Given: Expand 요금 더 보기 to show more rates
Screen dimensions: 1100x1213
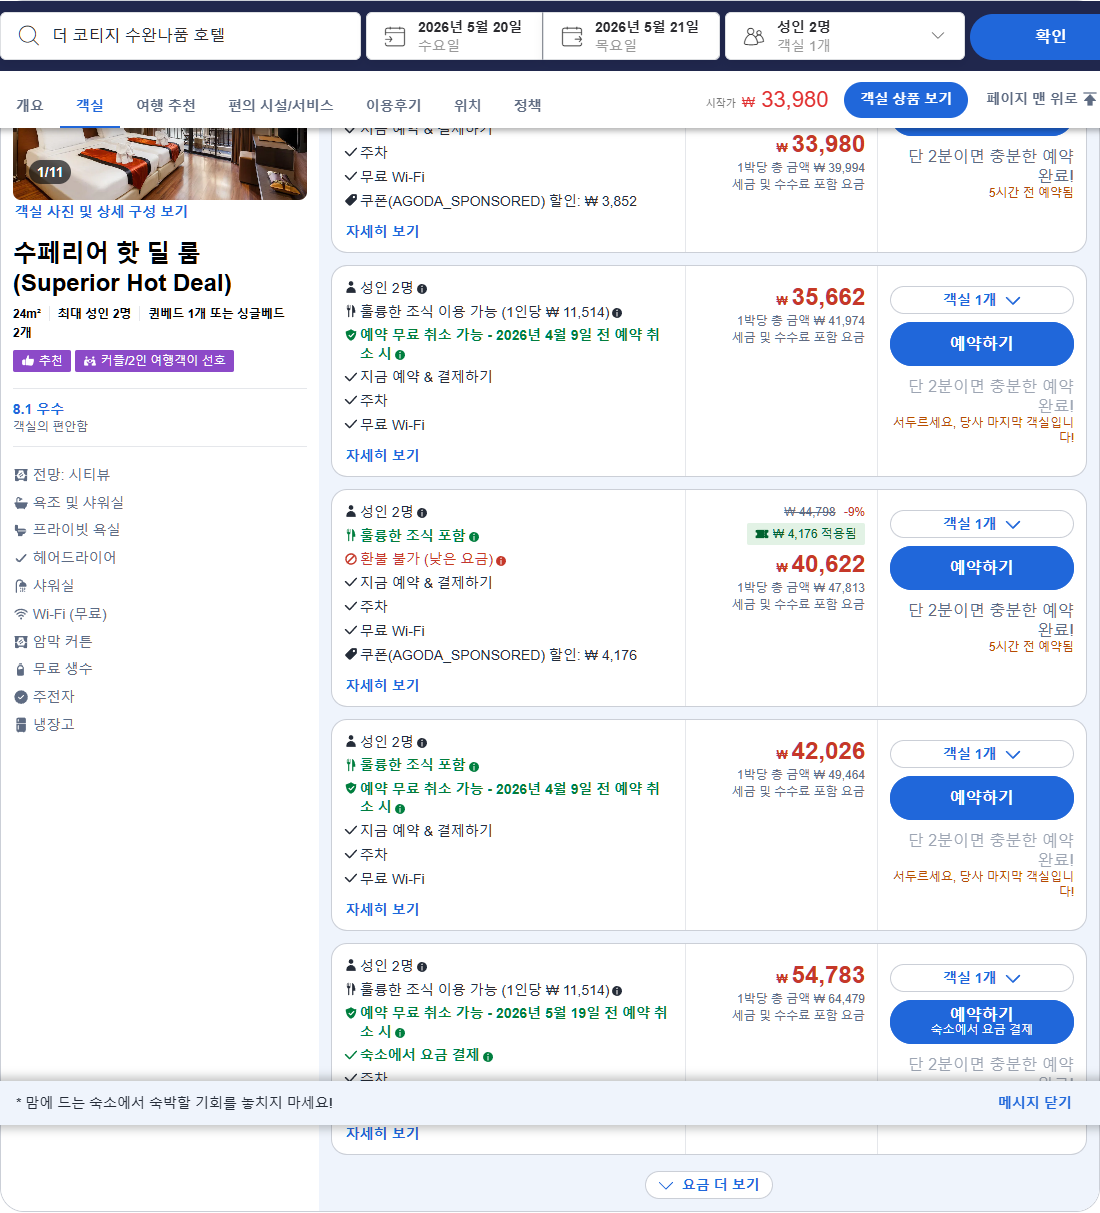Looking at the screenshot, I should (x=708, y=1185).
